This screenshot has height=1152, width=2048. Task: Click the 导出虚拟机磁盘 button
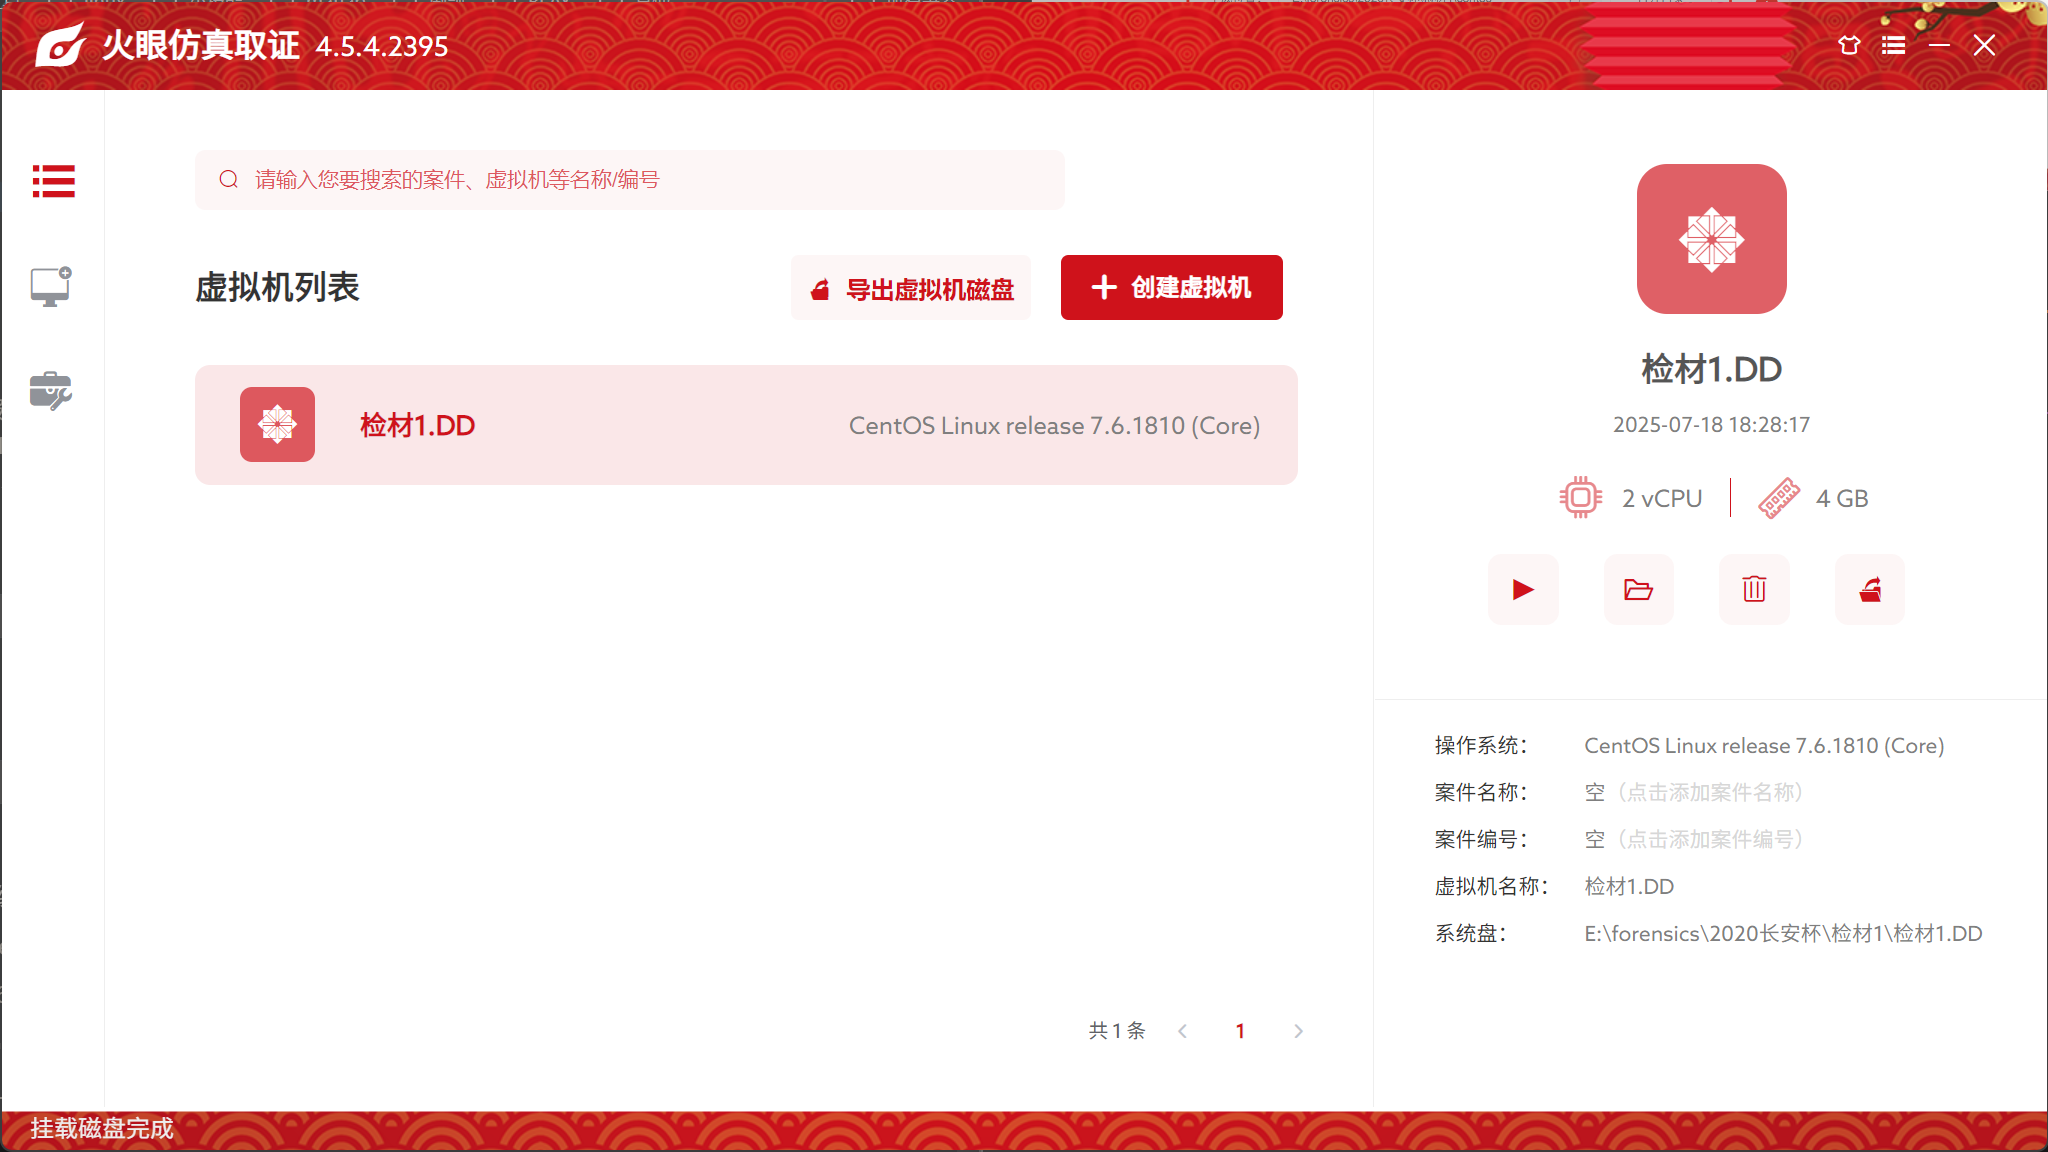click(x=911, y=289)
